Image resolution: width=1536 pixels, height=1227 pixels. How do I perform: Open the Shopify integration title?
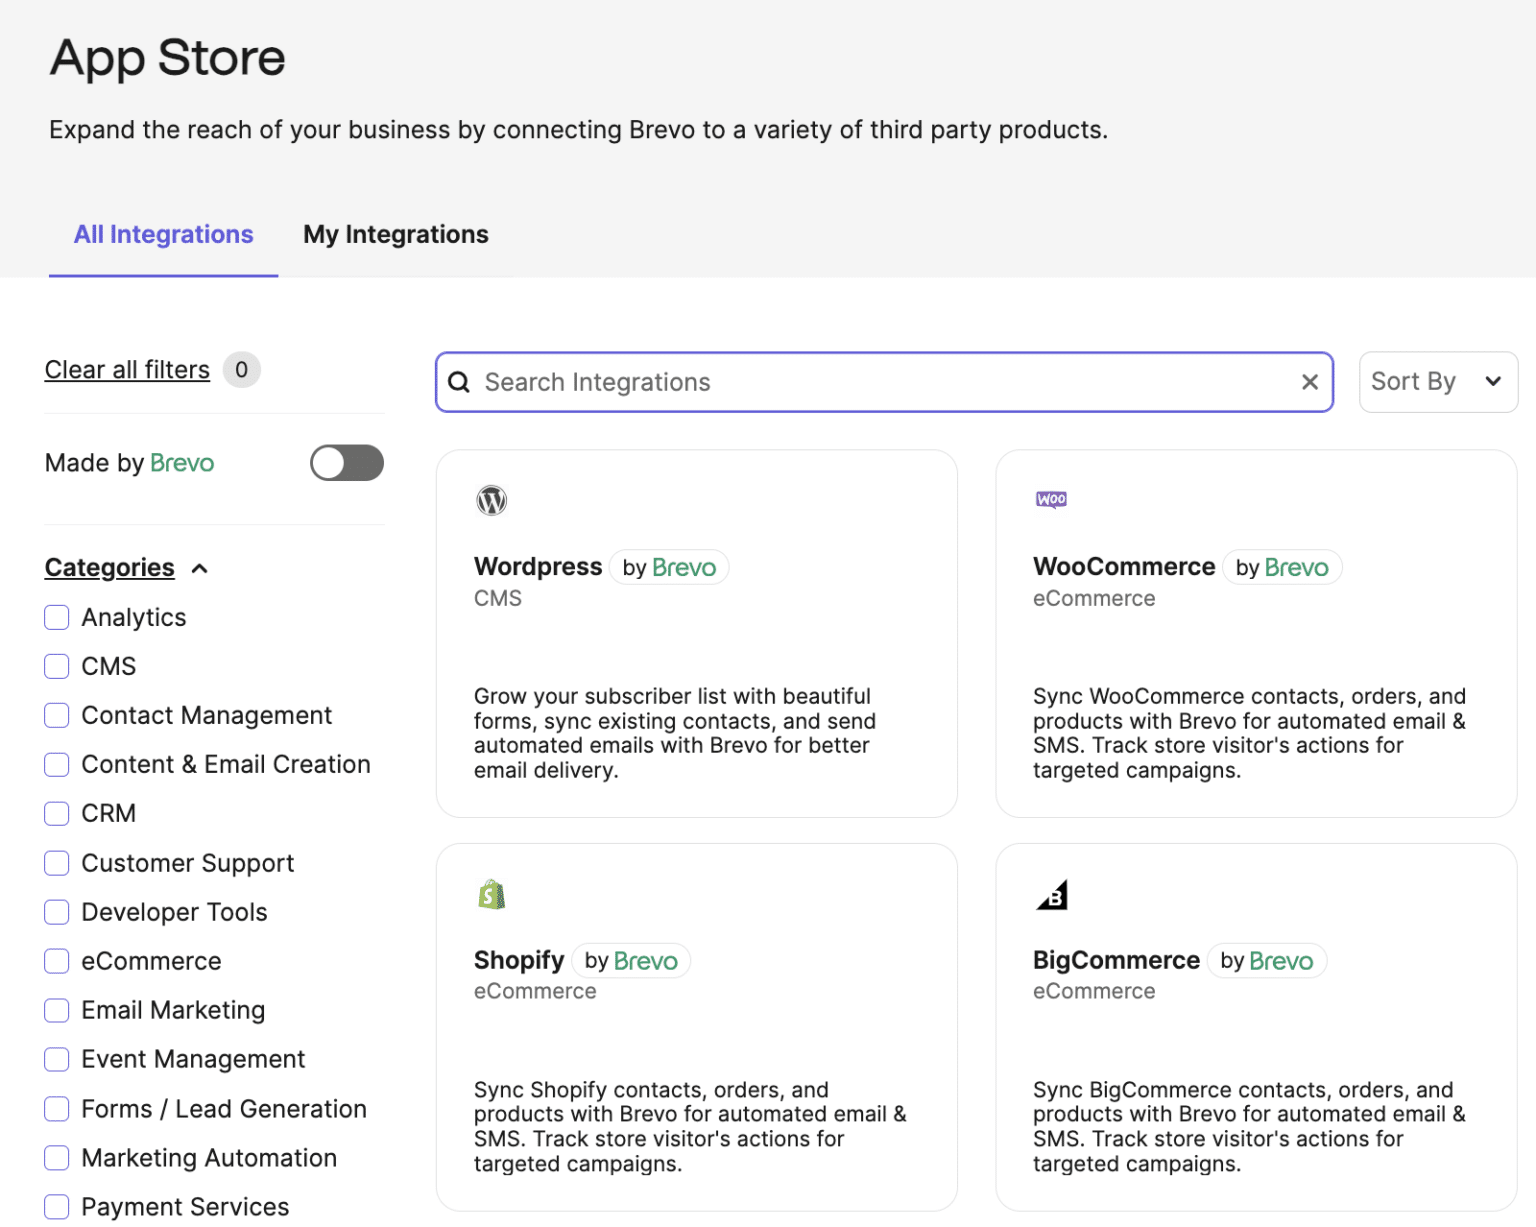[x=519, y=960]
